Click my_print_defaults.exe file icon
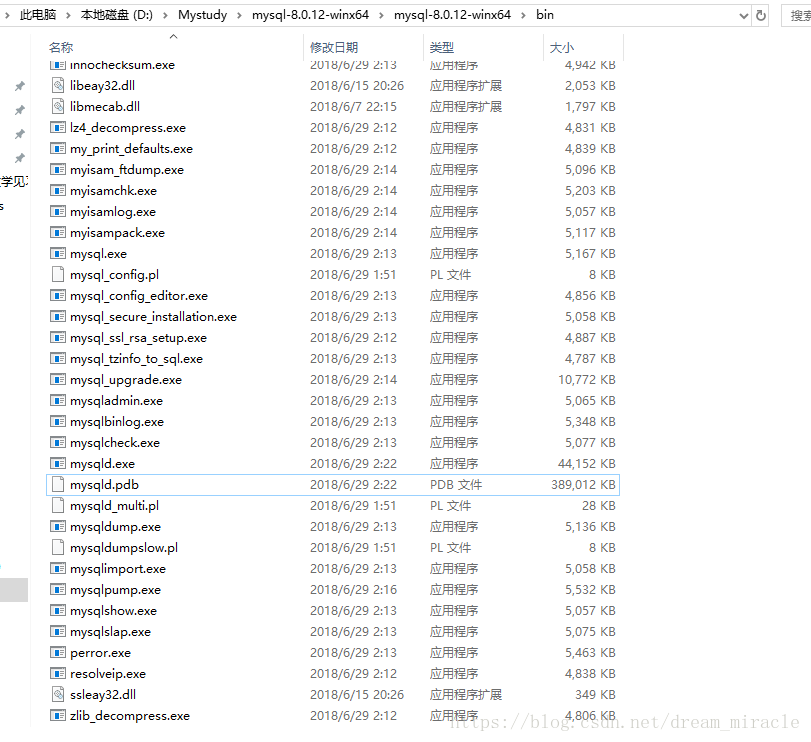The height and width of the screenshot is (742, 811). tap(58, 148)
